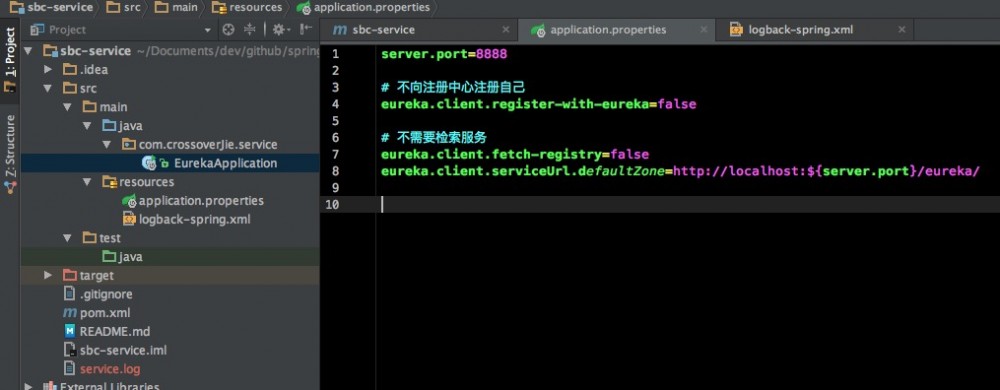
Task: Click main in the breadcrumb bar
Action: pos(177,8)
